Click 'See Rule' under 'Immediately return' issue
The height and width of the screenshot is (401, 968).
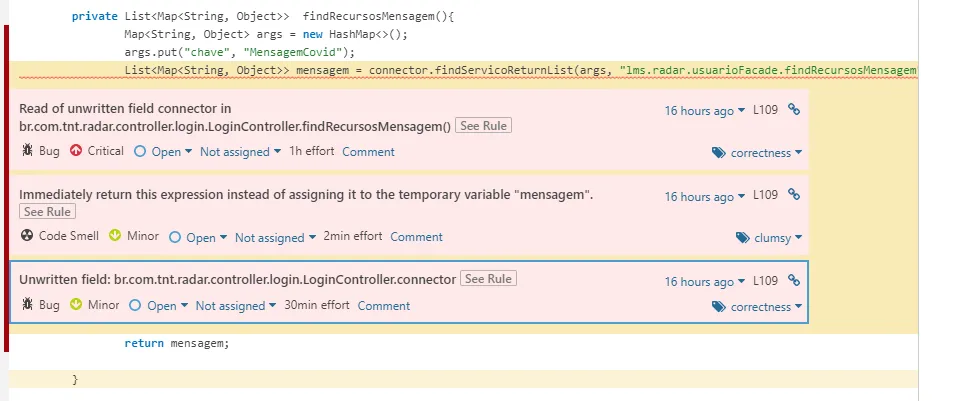[x=47, y=212]
